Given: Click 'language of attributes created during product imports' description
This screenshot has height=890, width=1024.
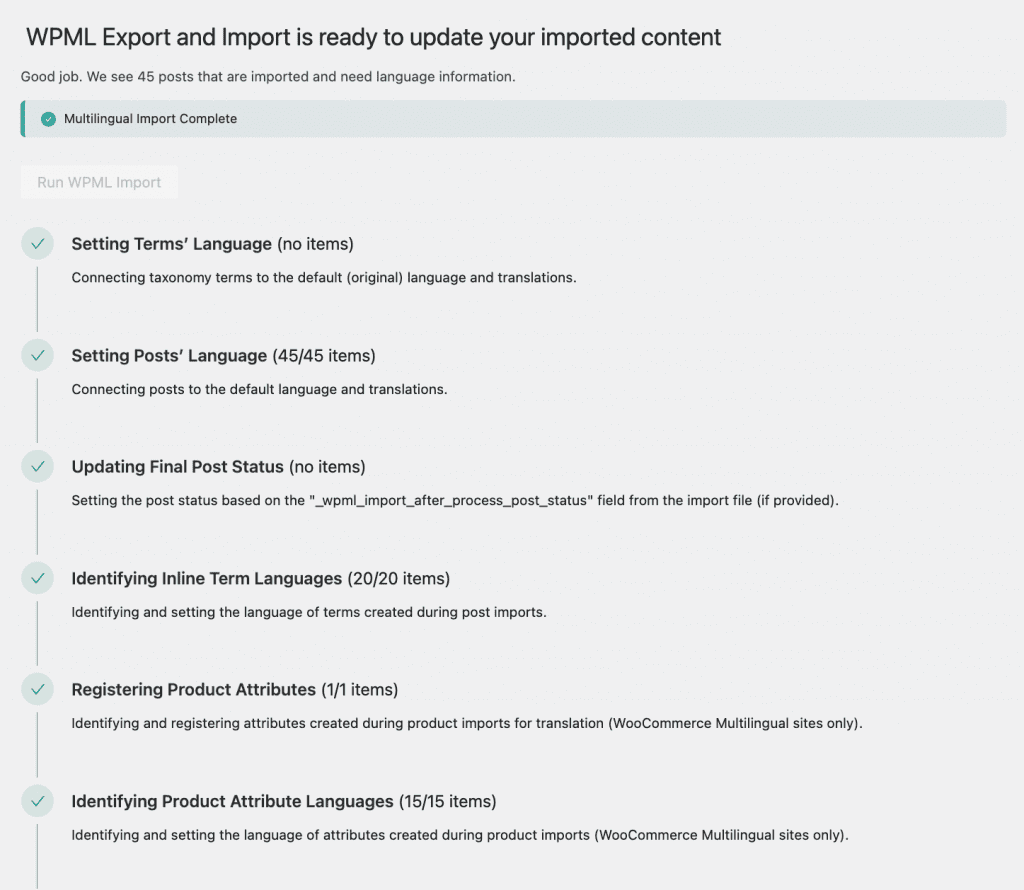Looking at the screenshot, I should click(x=460, y=835).
